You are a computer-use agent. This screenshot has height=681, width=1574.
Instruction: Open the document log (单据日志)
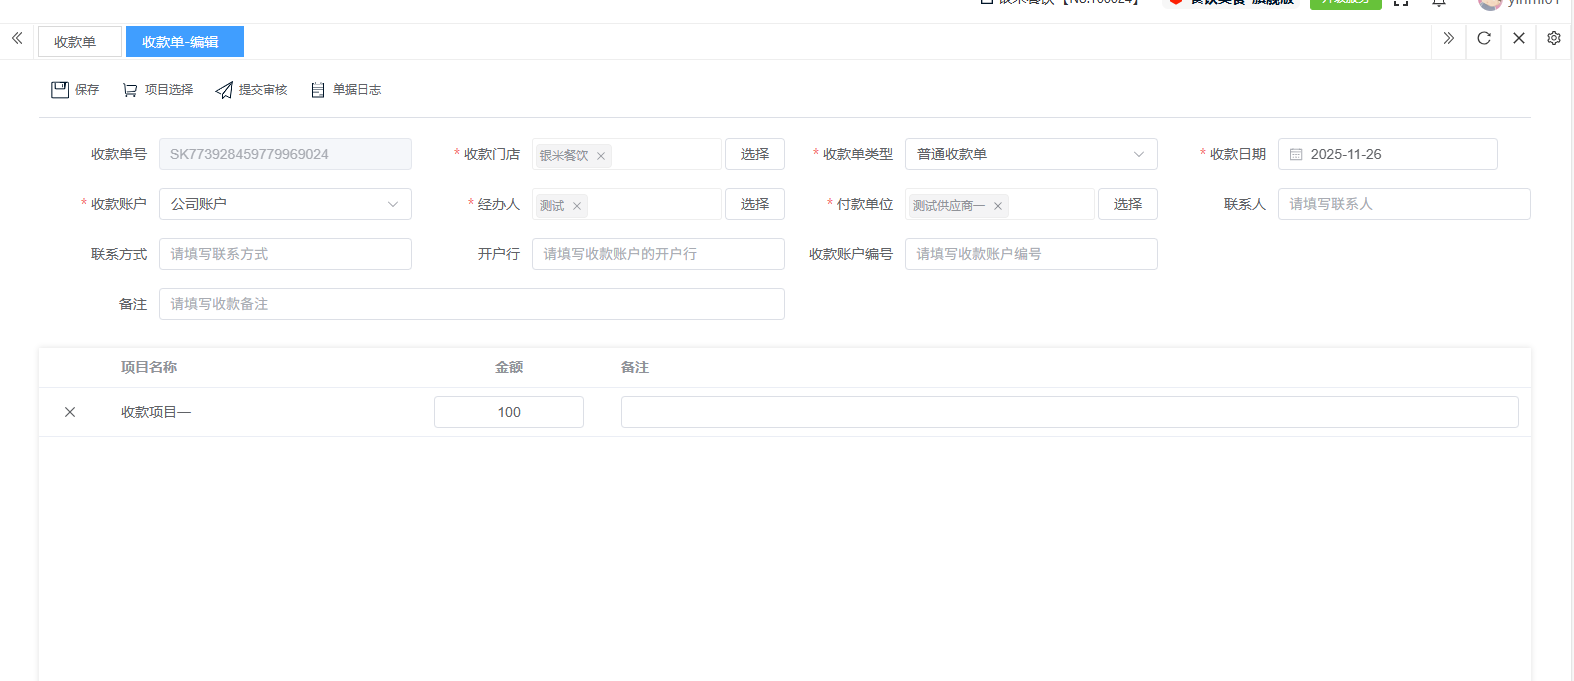(346, 90)
